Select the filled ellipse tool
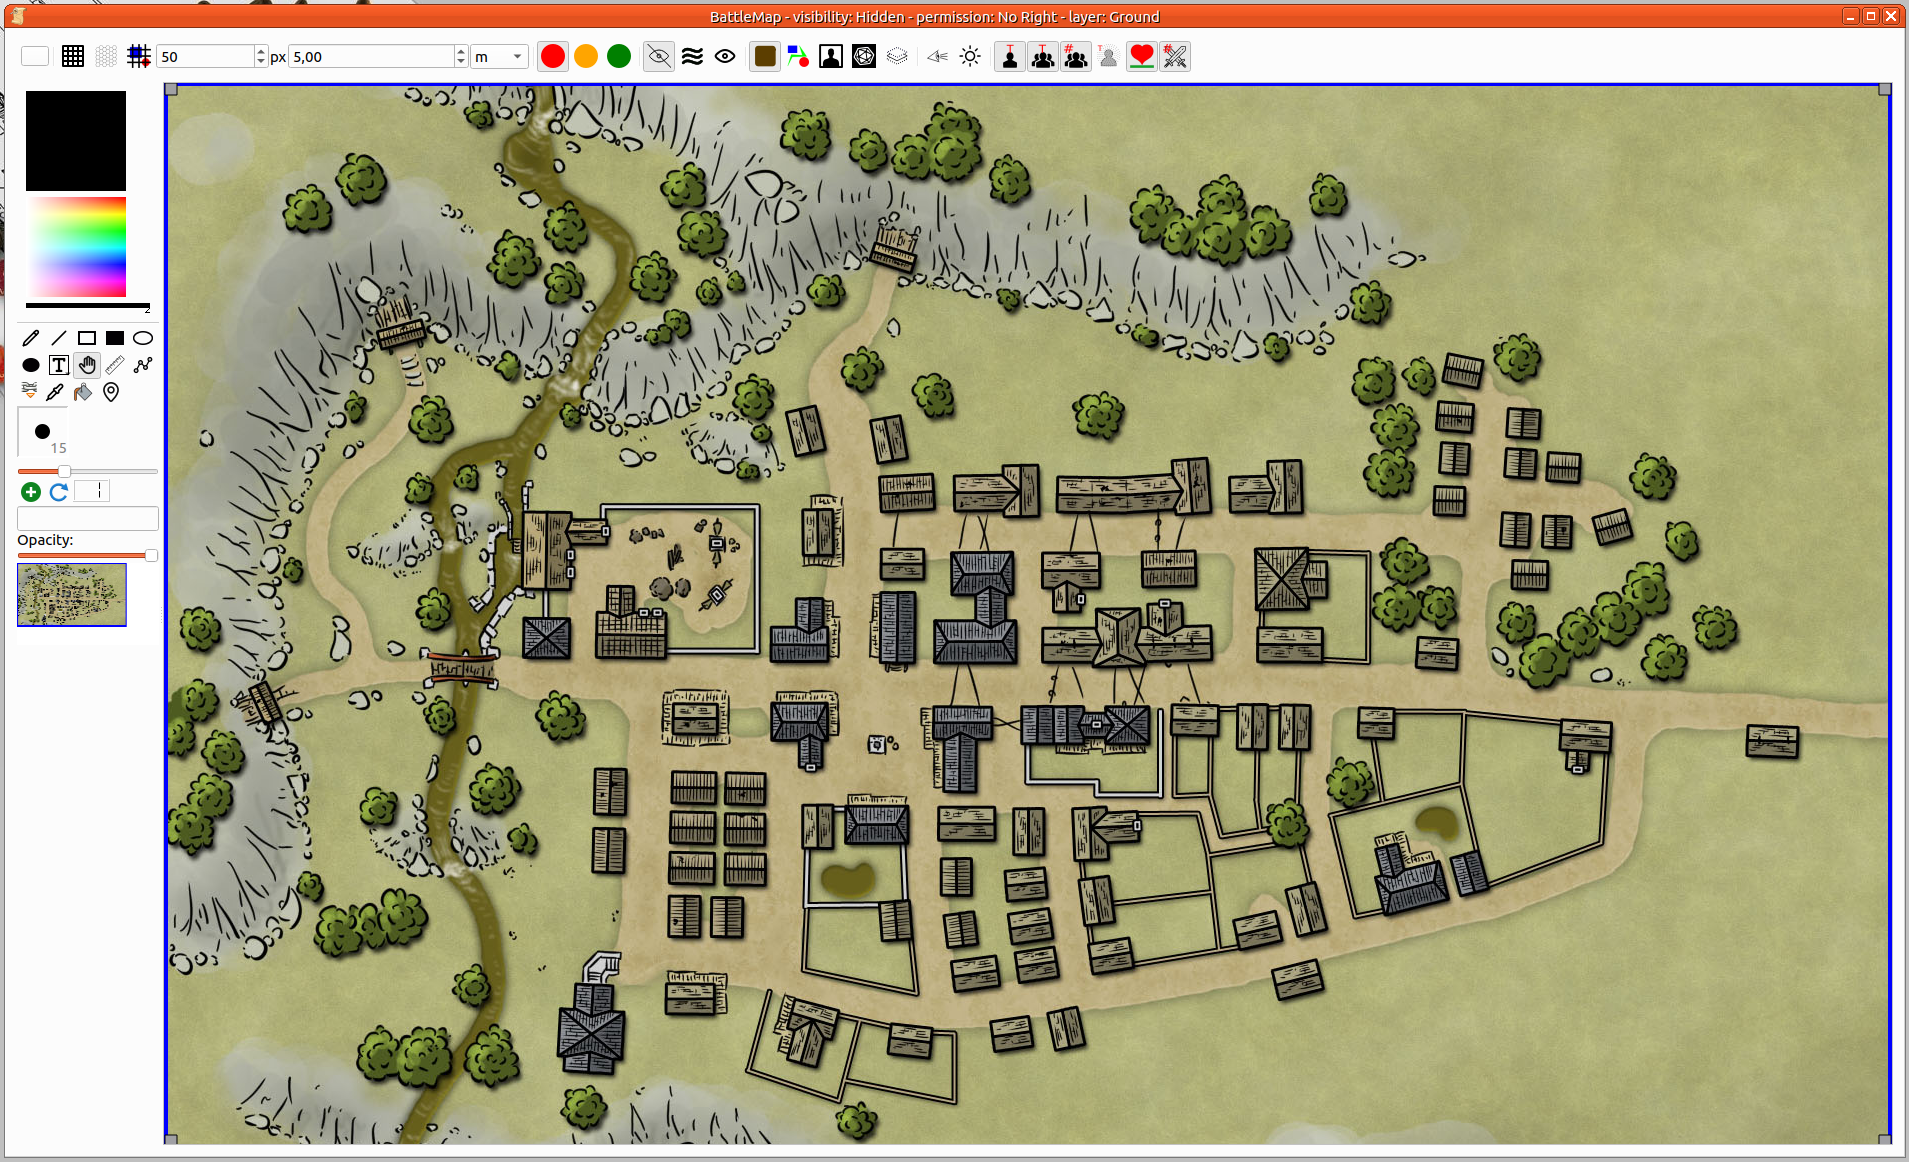 pos(31,365)
